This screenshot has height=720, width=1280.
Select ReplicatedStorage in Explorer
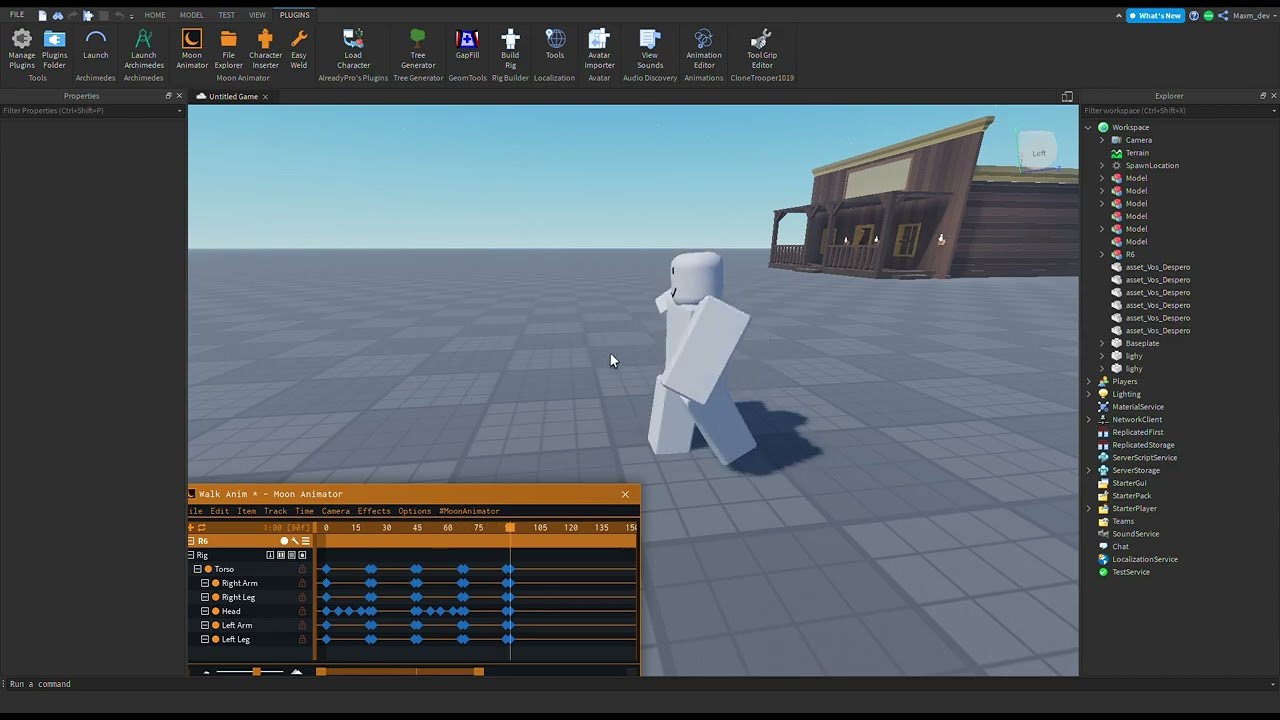pyautogui.click(x=1143, y=445)
